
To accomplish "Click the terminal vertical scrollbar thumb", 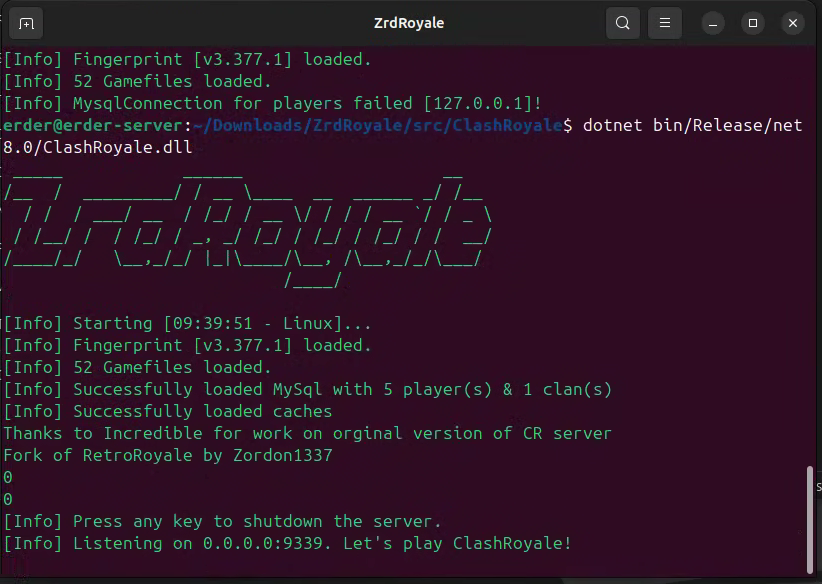I will point(810,519).
